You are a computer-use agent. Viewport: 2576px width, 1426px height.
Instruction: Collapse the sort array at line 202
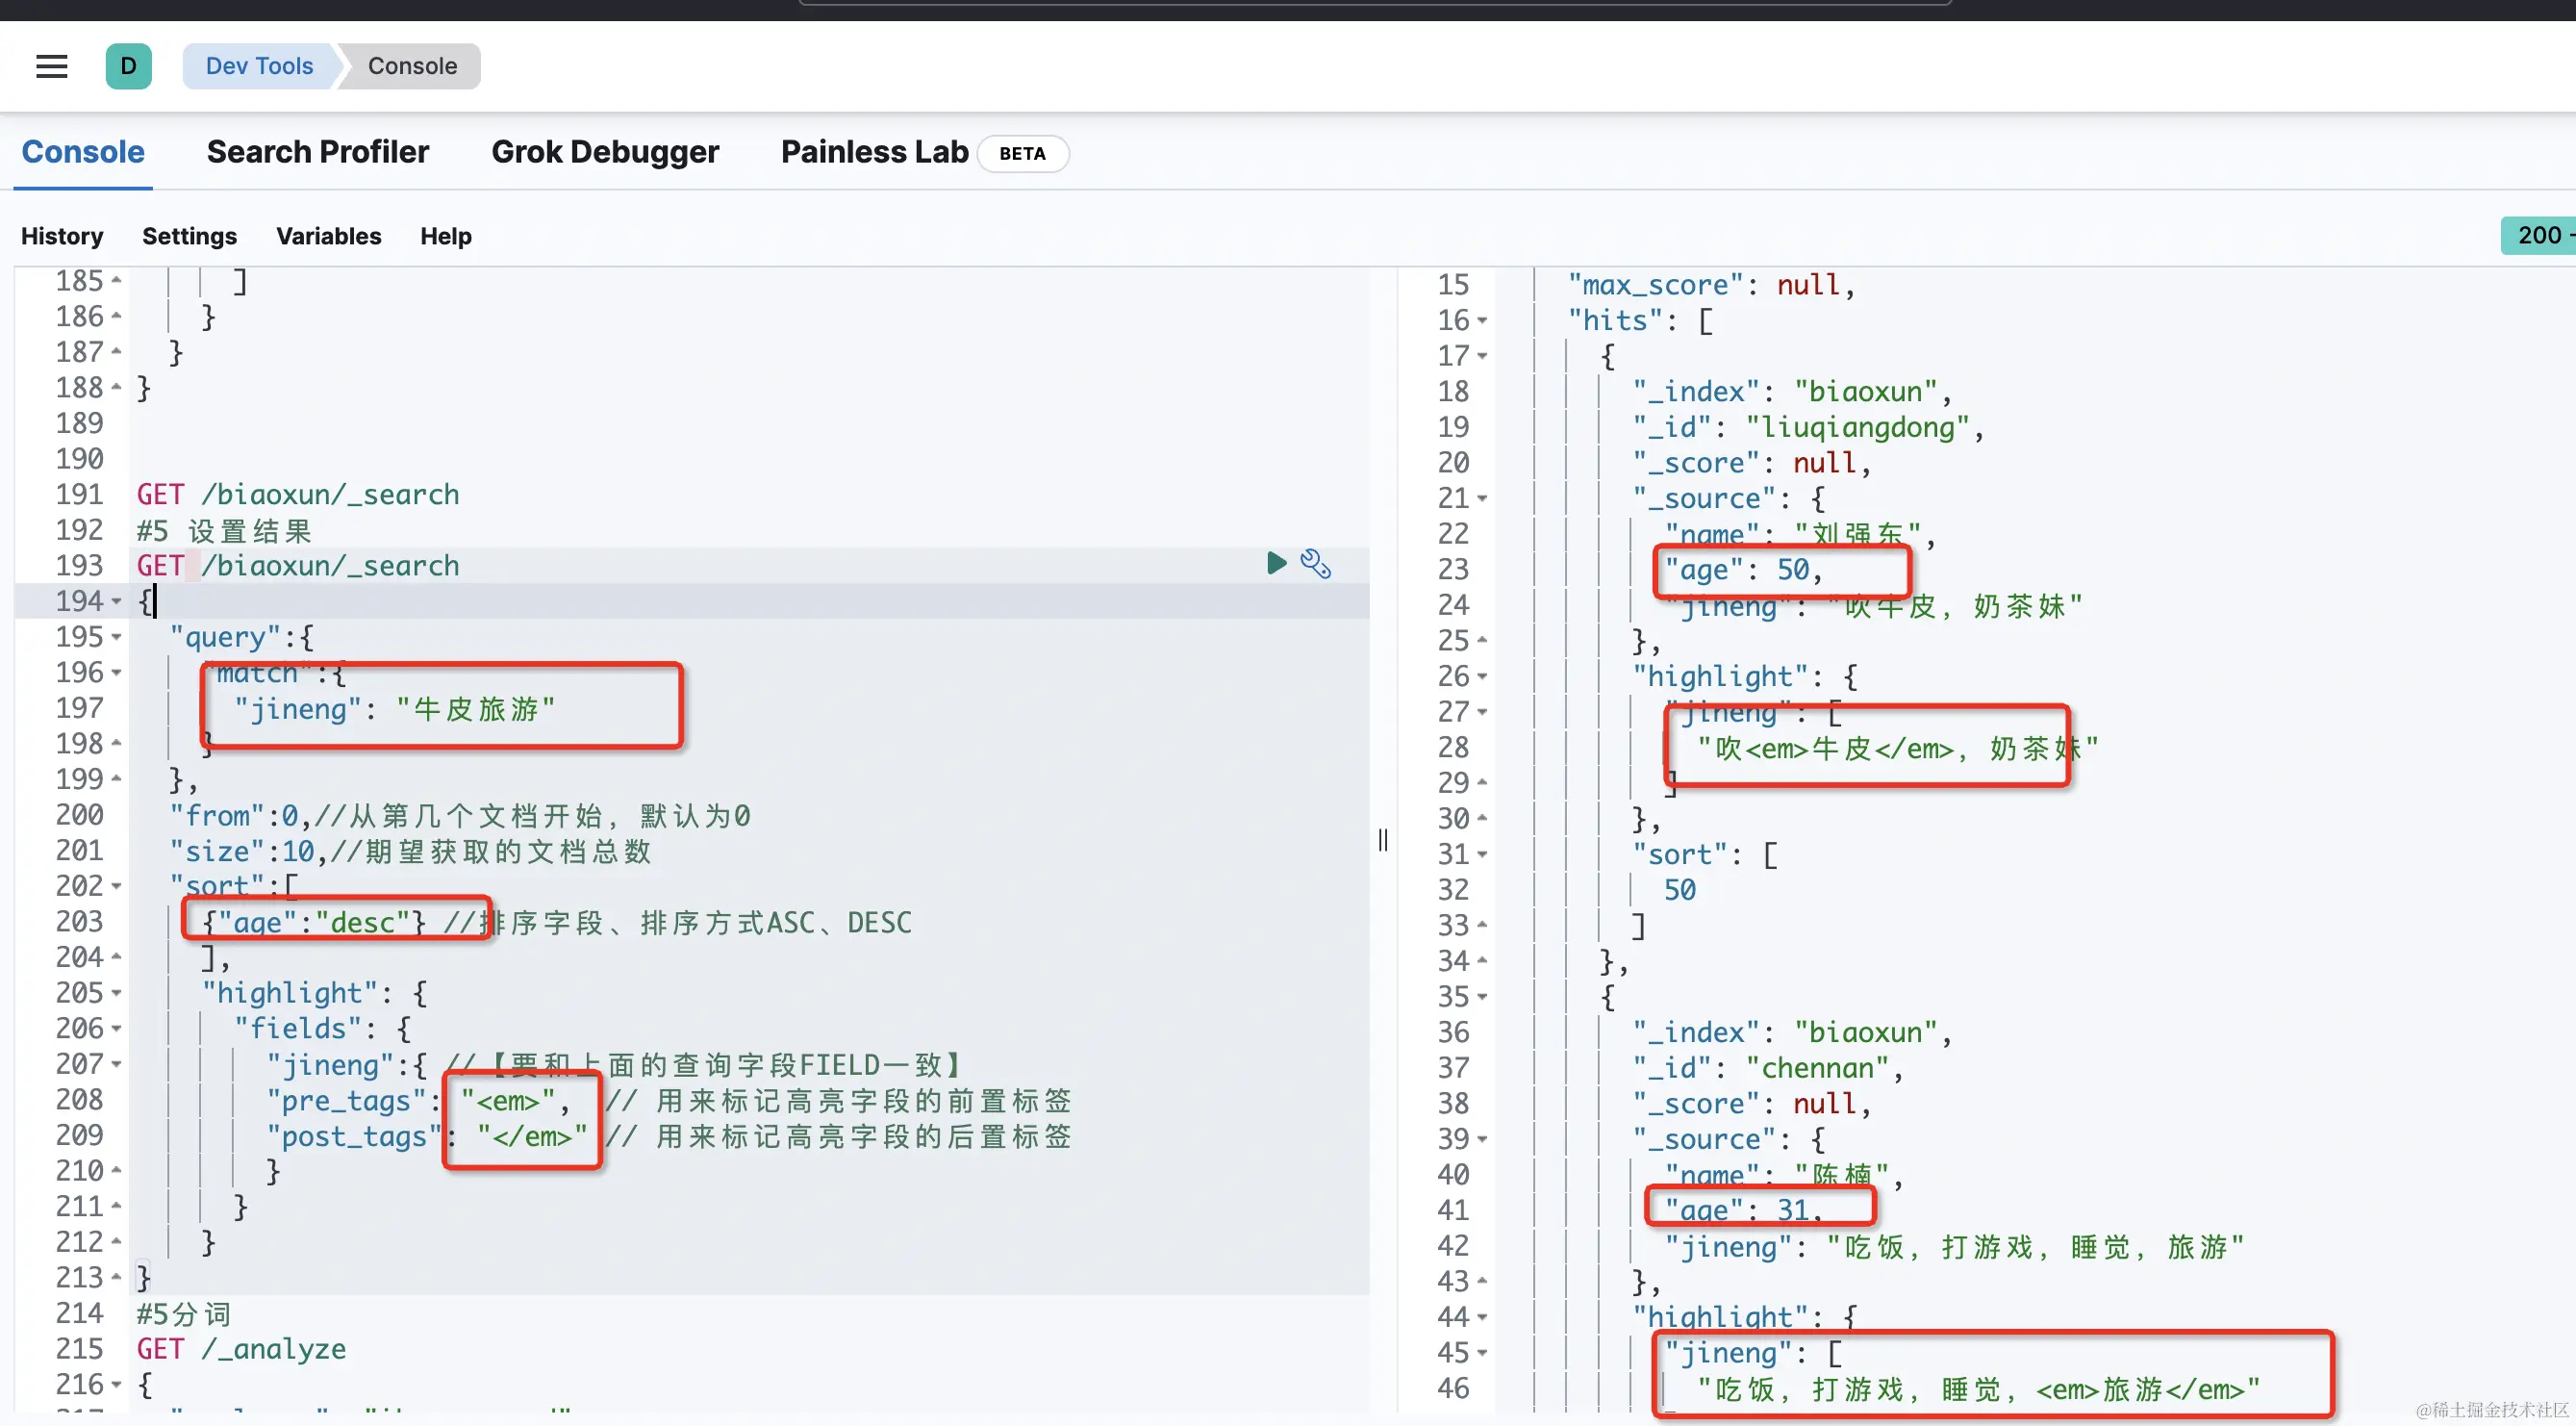pyautogui.click(x=117, y=886)
